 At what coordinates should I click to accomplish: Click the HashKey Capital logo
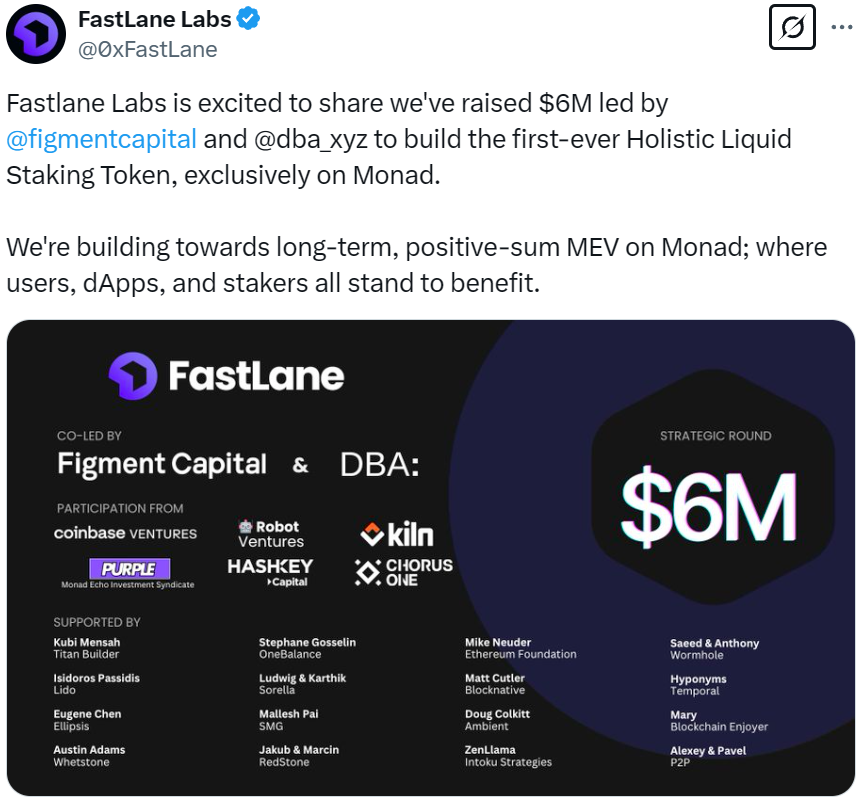(270, 572)
